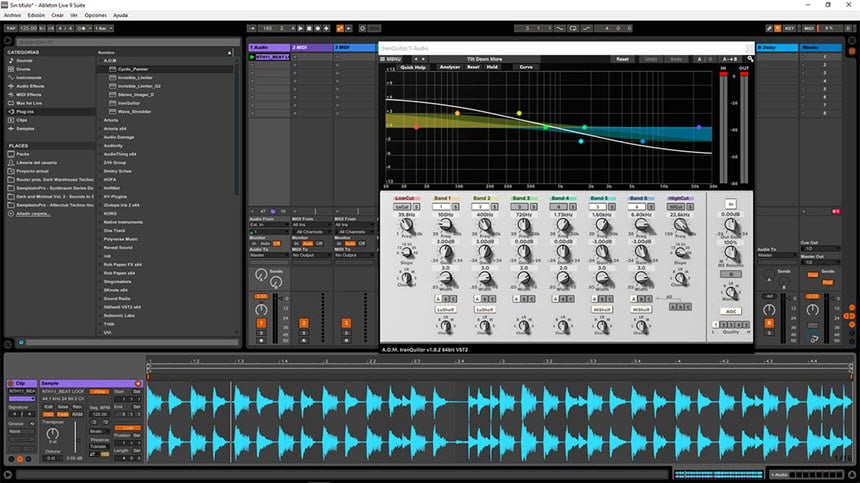The image size is (860, 483).
Task: Open the Crear menu
Action: click(58, 15)
